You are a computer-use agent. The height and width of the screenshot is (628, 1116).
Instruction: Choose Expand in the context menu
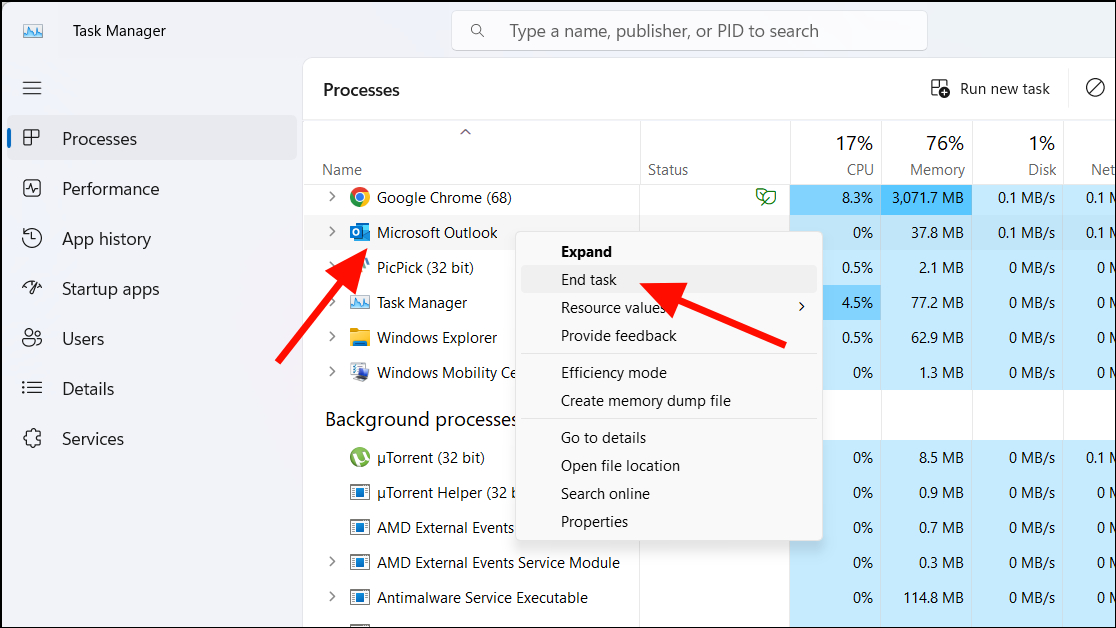669,251
